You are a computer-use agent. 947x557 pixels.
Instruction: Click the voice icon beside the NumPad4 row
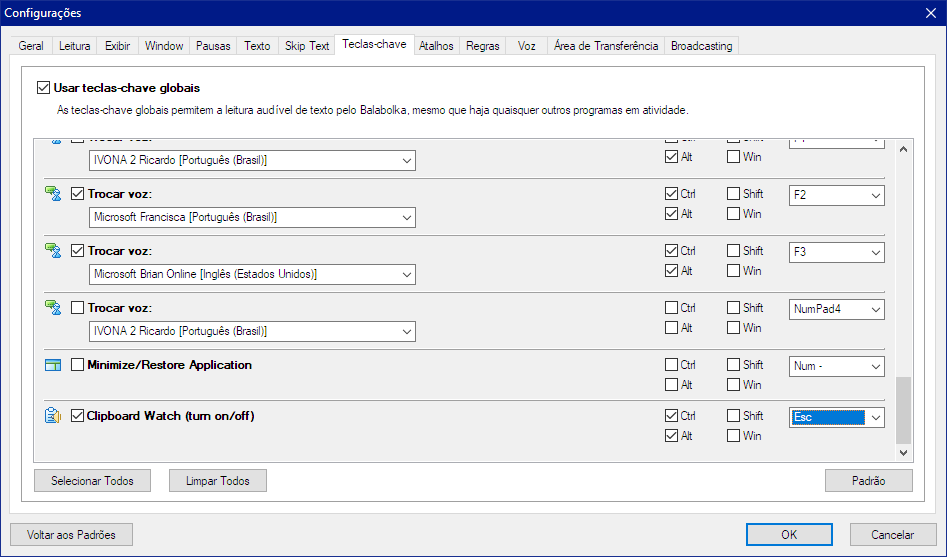[54, 308]
